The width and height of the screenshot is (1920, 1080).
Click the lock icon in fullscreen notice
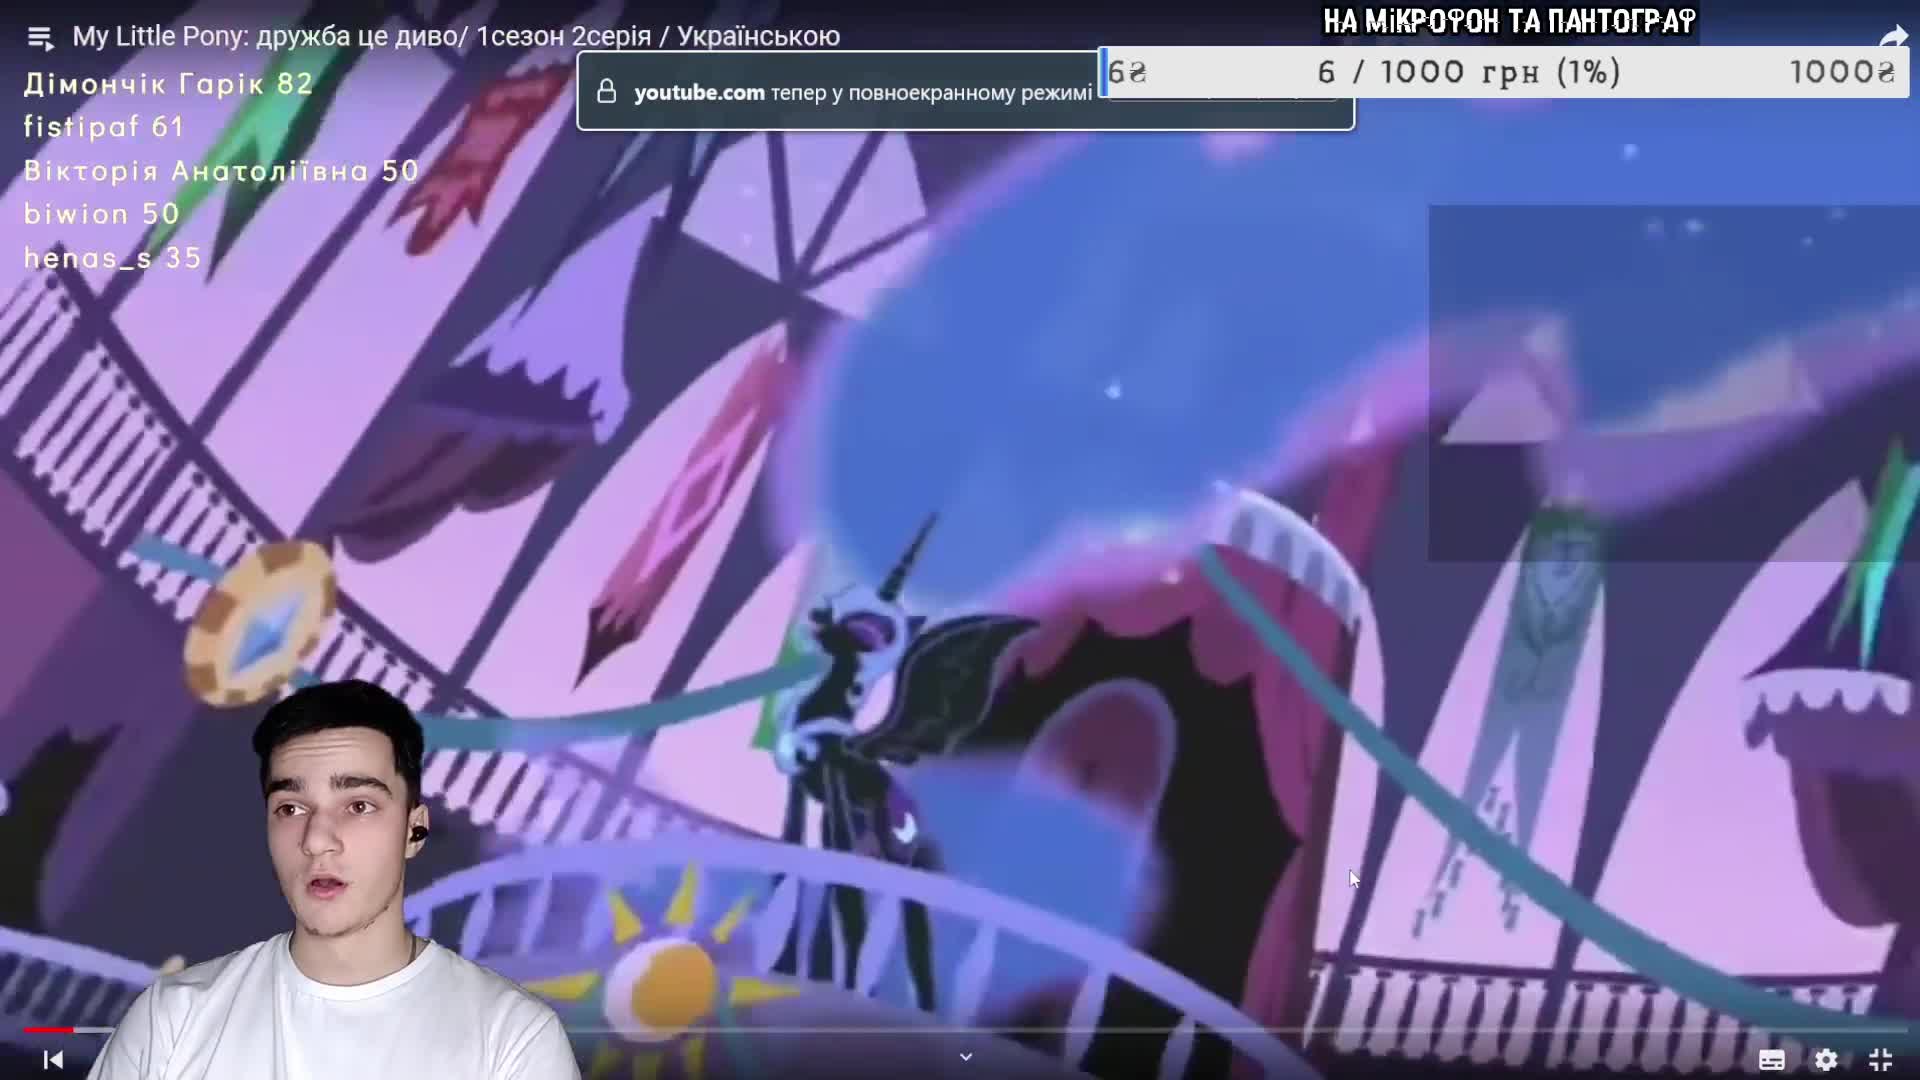[x=606, y=92]
